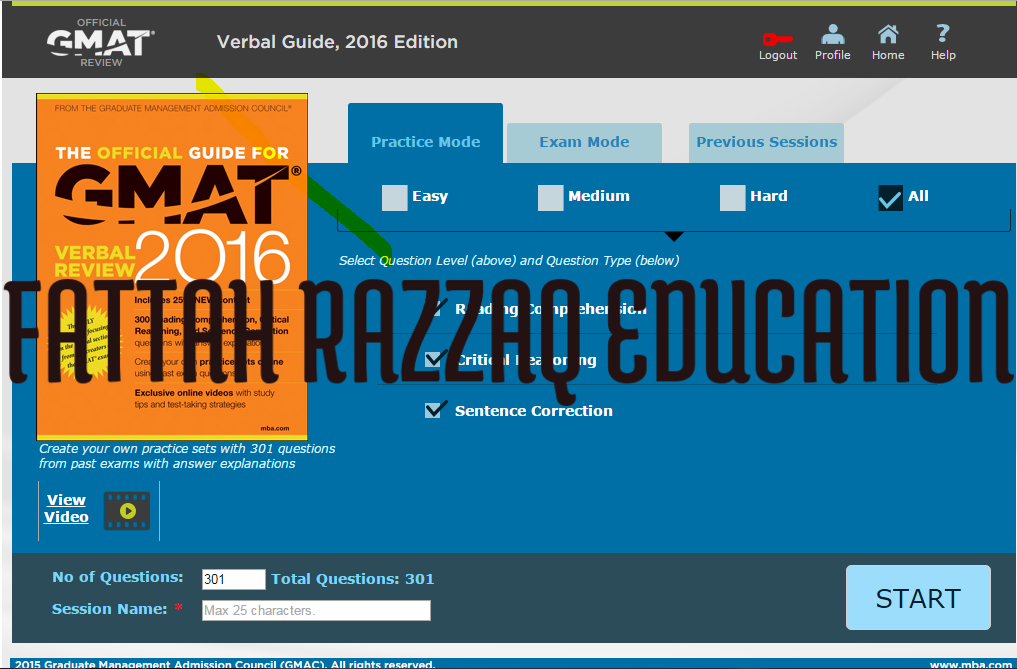The image size is (1017, 669).
Task: Click the 'Verbal Guide, 2016 Edition' title
Action: [337, 42]
